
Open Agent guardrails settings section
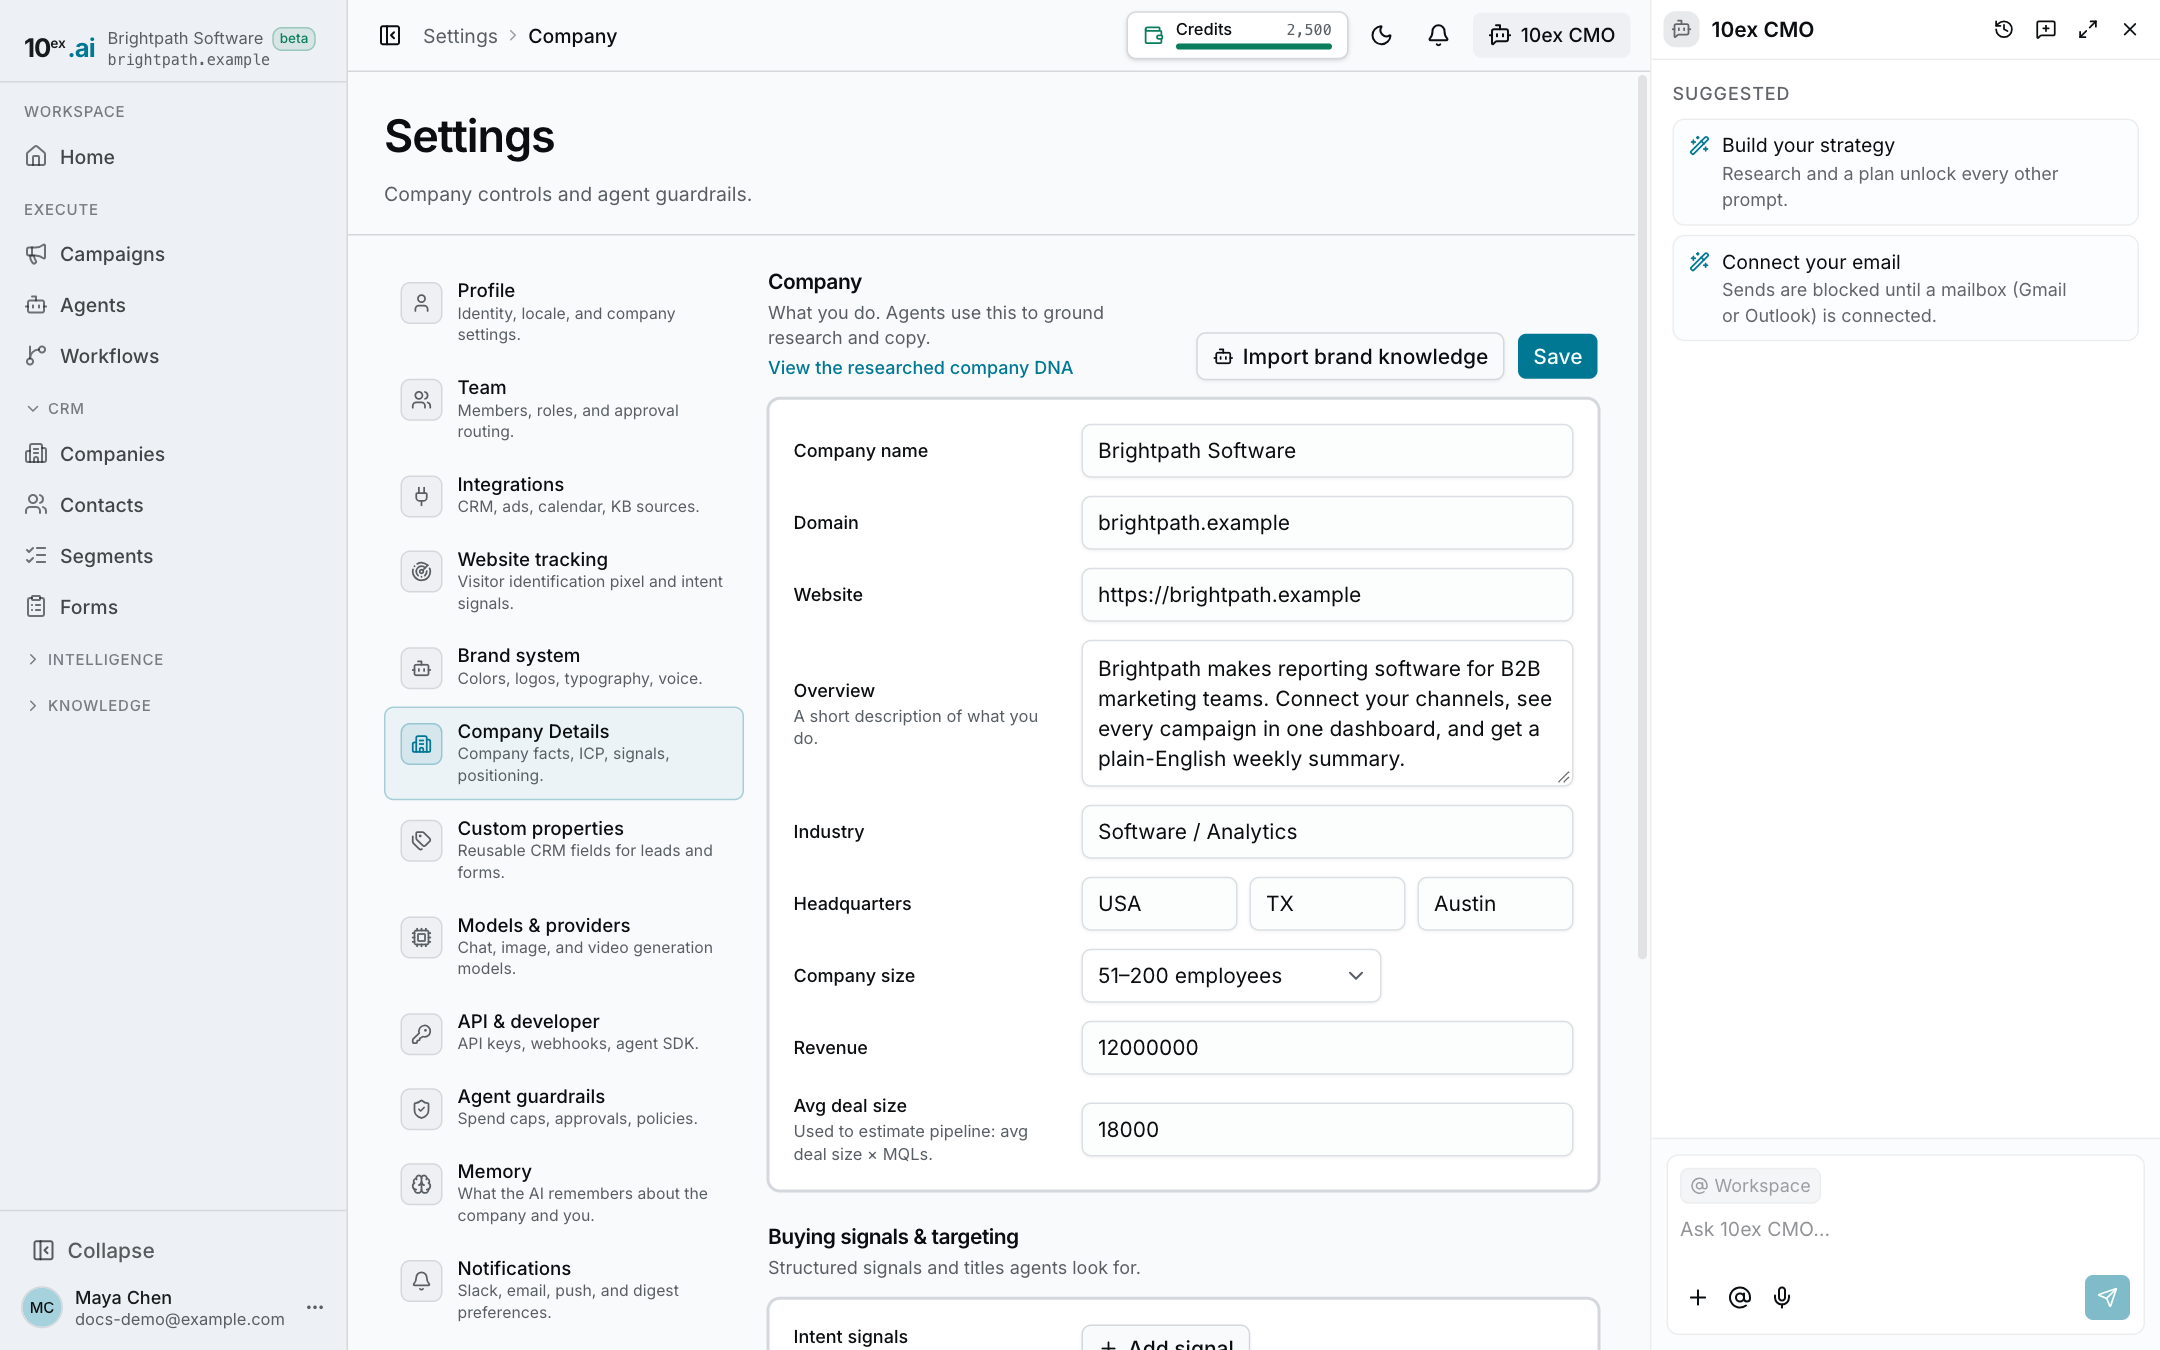(x=564, y=1107)
